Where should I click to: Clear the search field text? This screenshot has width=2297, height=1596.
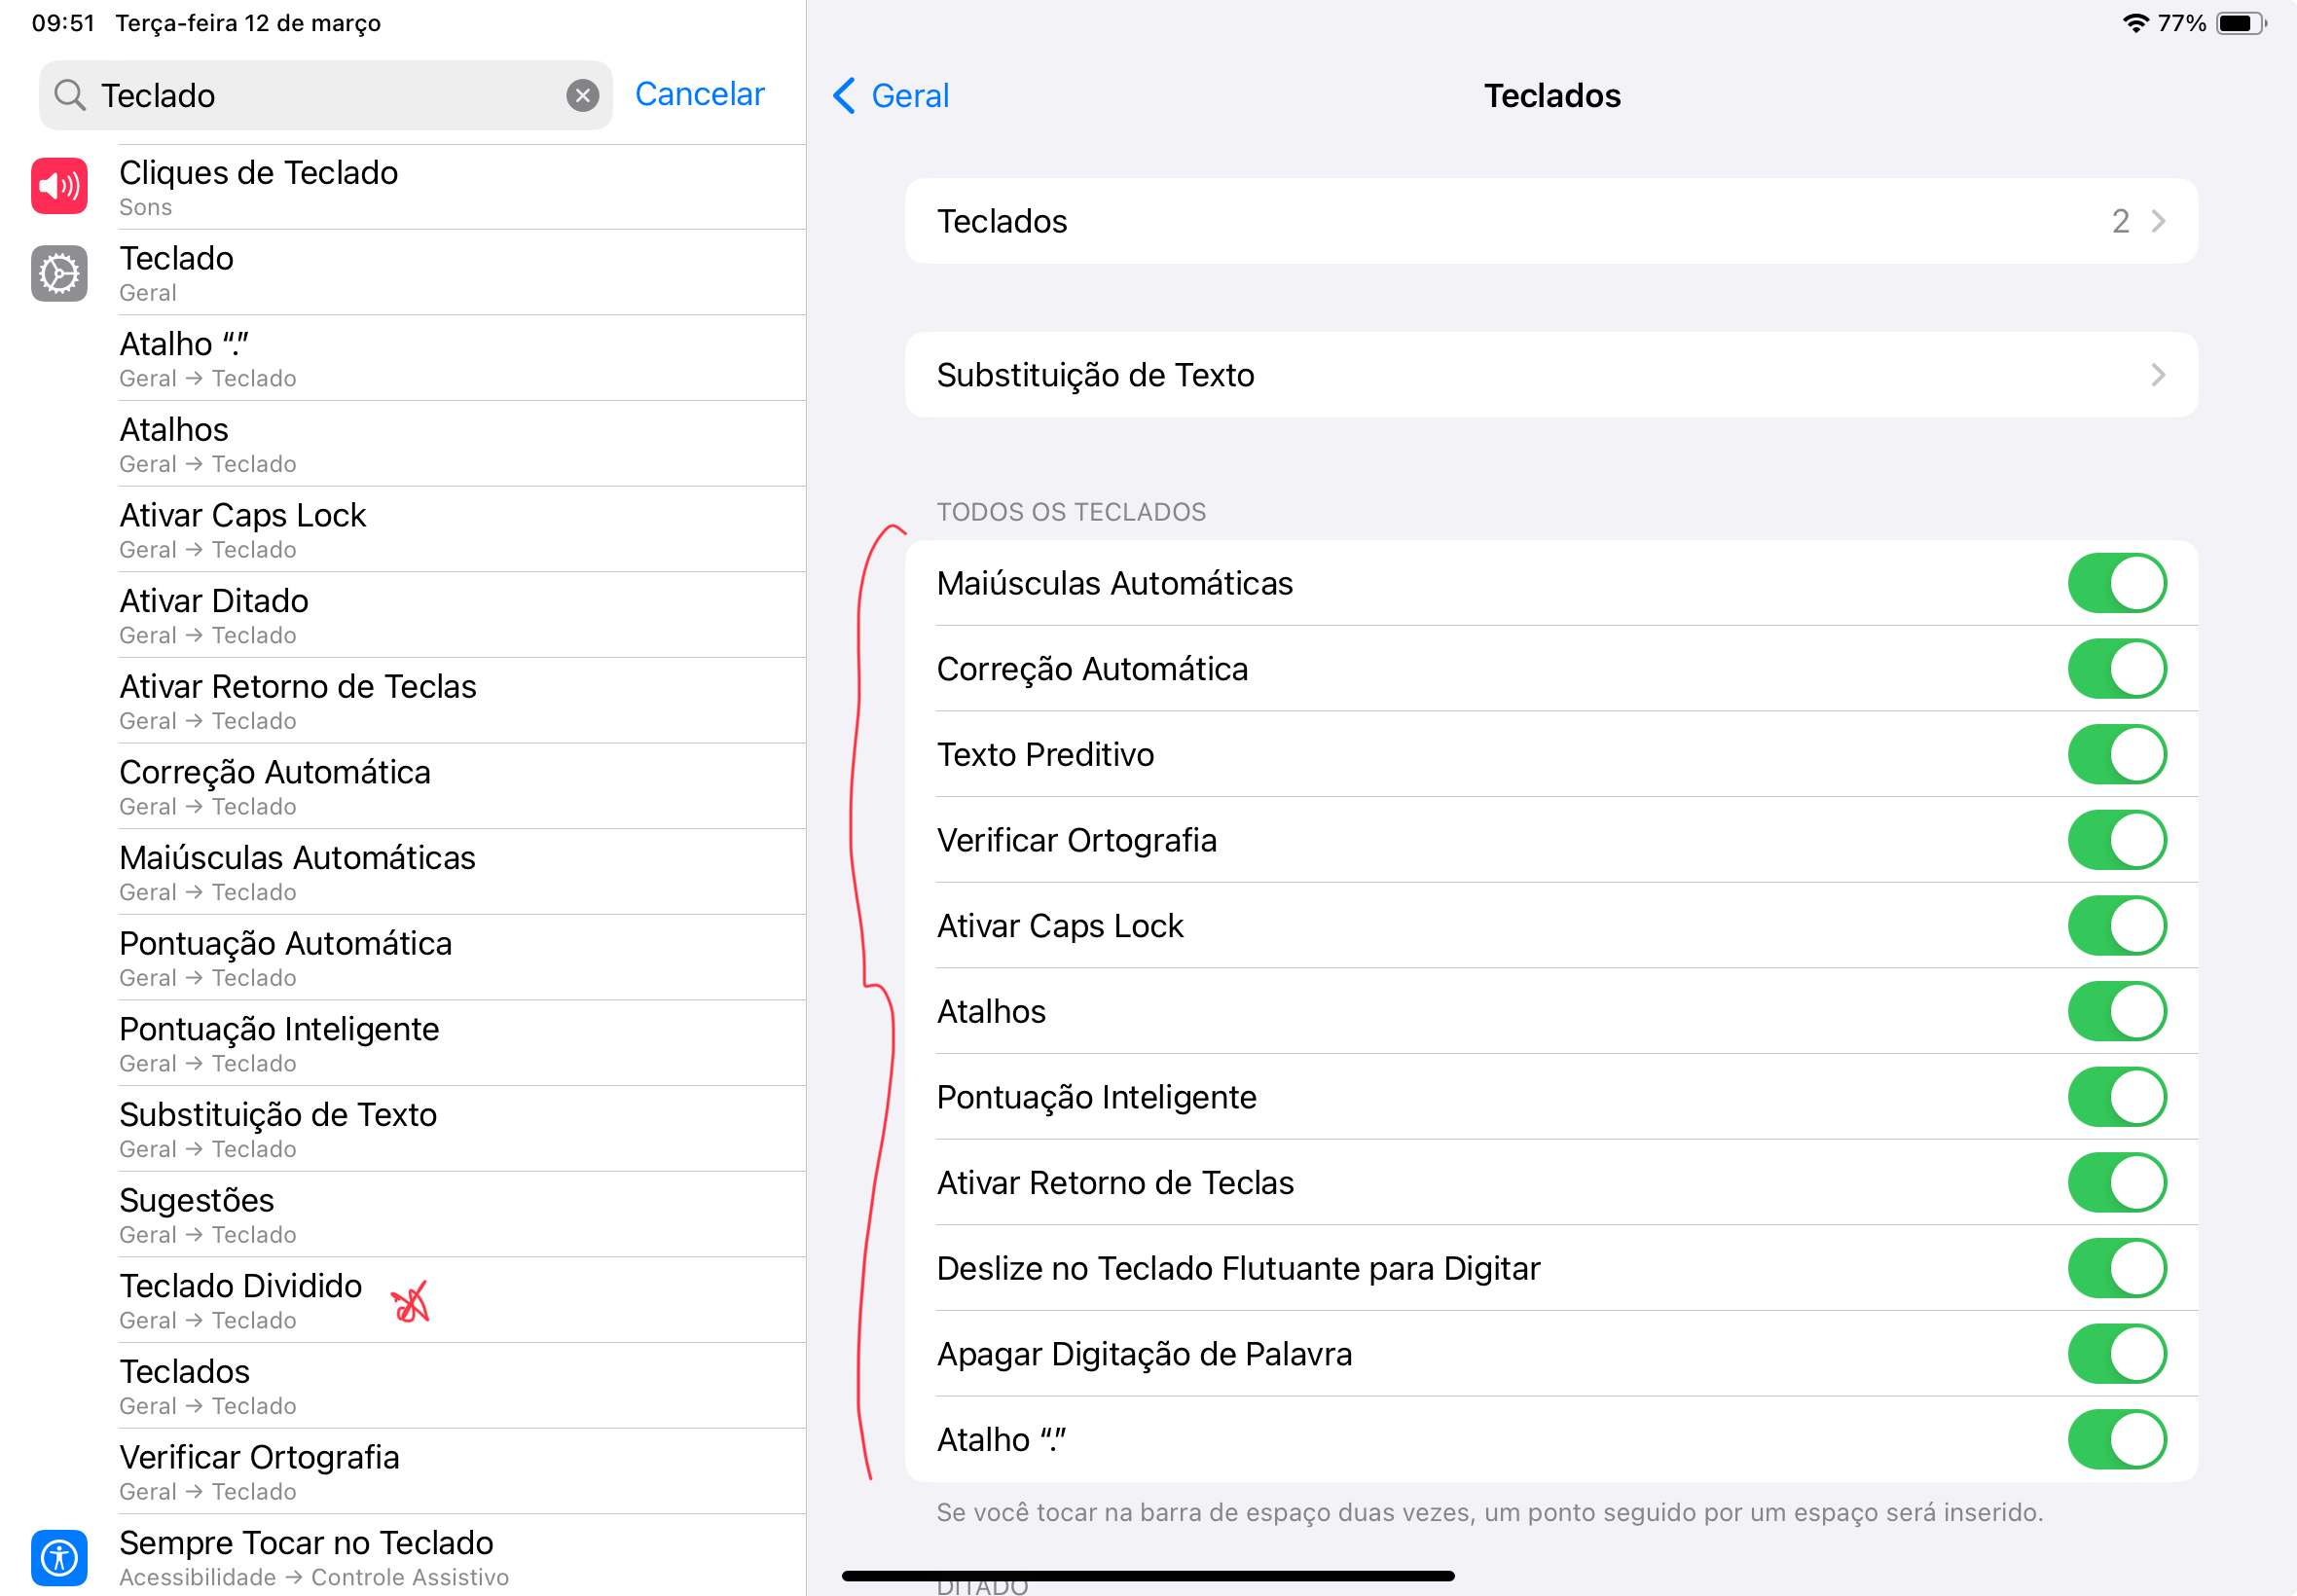click(x=582, y=95)
